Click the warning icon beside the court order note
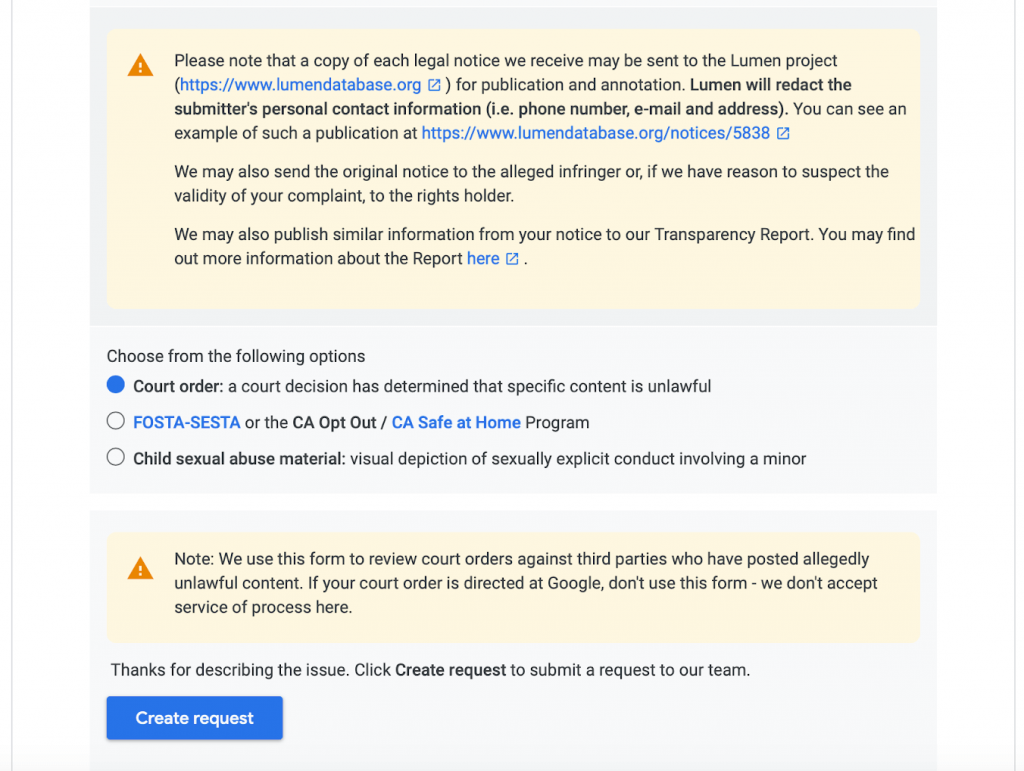This screenshot has width=1024, height=771. click(140, 568)
